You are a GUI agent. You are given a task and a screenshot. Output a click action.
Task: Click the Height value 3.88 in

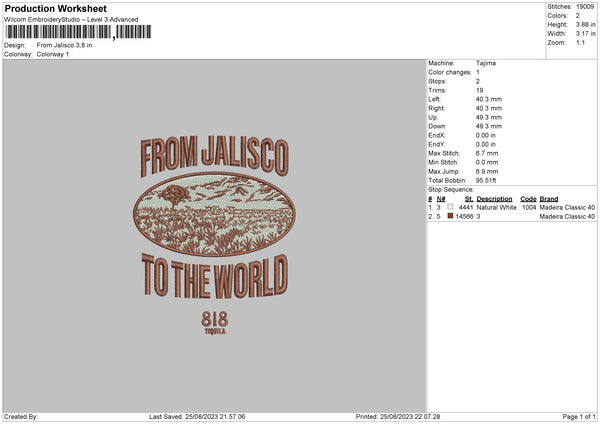pyautogui.click(x=585, y=24)
